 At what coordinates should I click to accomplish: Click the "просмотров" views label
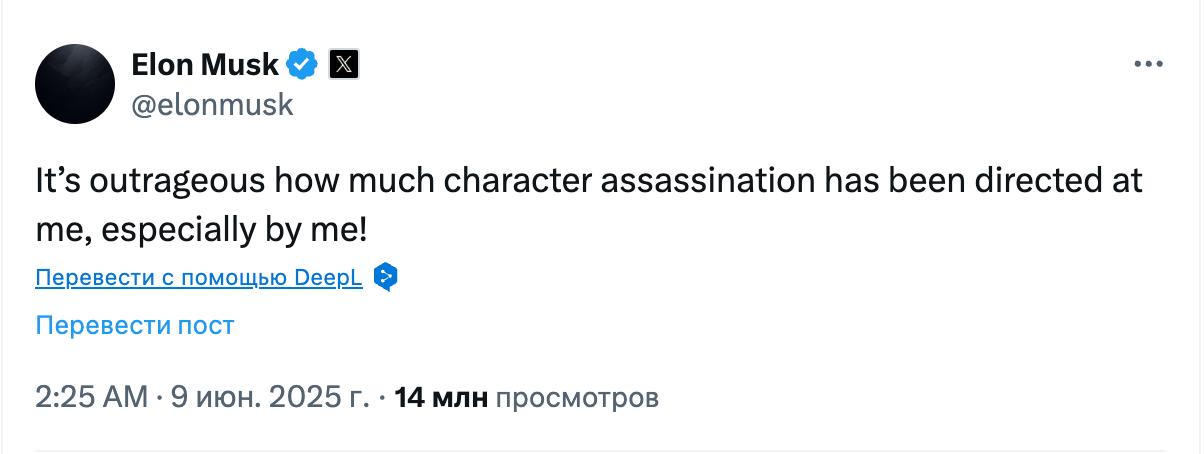coord(577,398)
